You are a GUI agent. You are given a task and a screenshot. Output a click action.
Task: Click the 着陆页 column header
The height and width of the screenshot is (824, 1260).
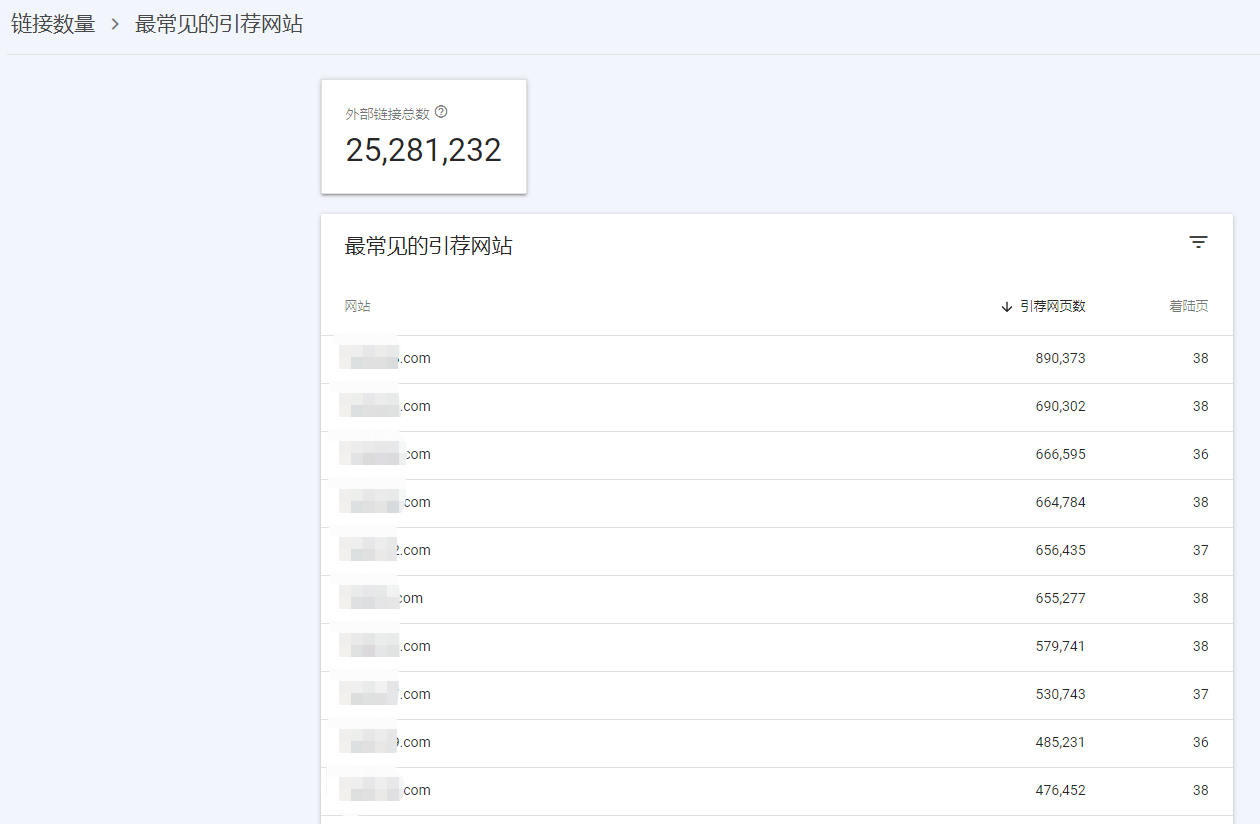[1188, 306]
